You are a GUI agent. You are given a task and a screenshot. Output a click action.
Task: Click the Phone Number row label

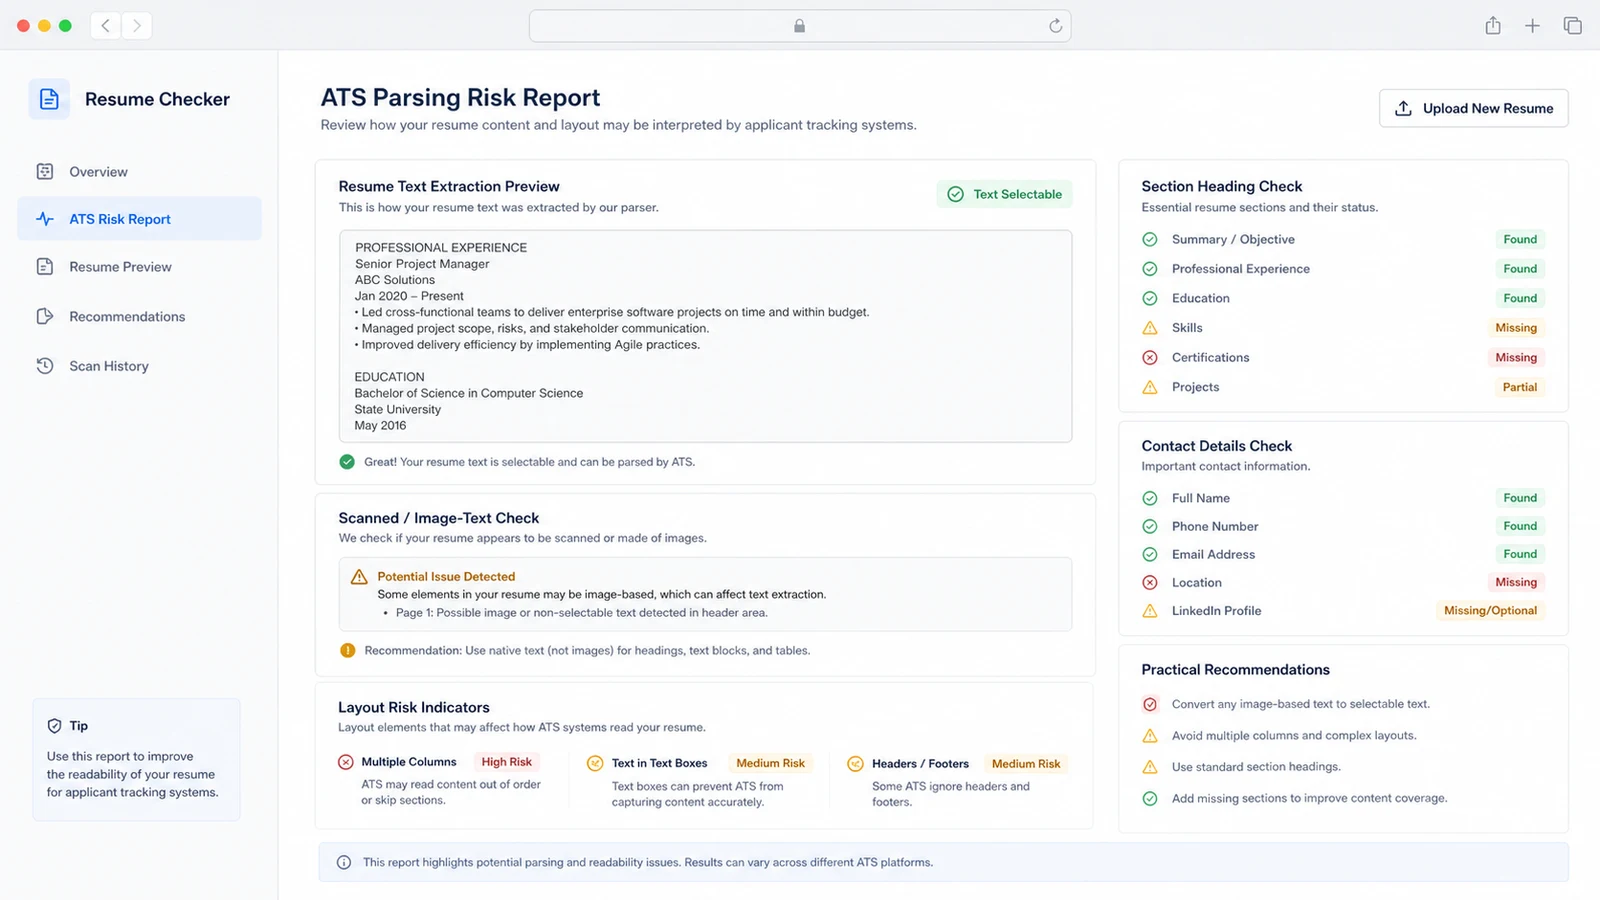coord(1215,527)
